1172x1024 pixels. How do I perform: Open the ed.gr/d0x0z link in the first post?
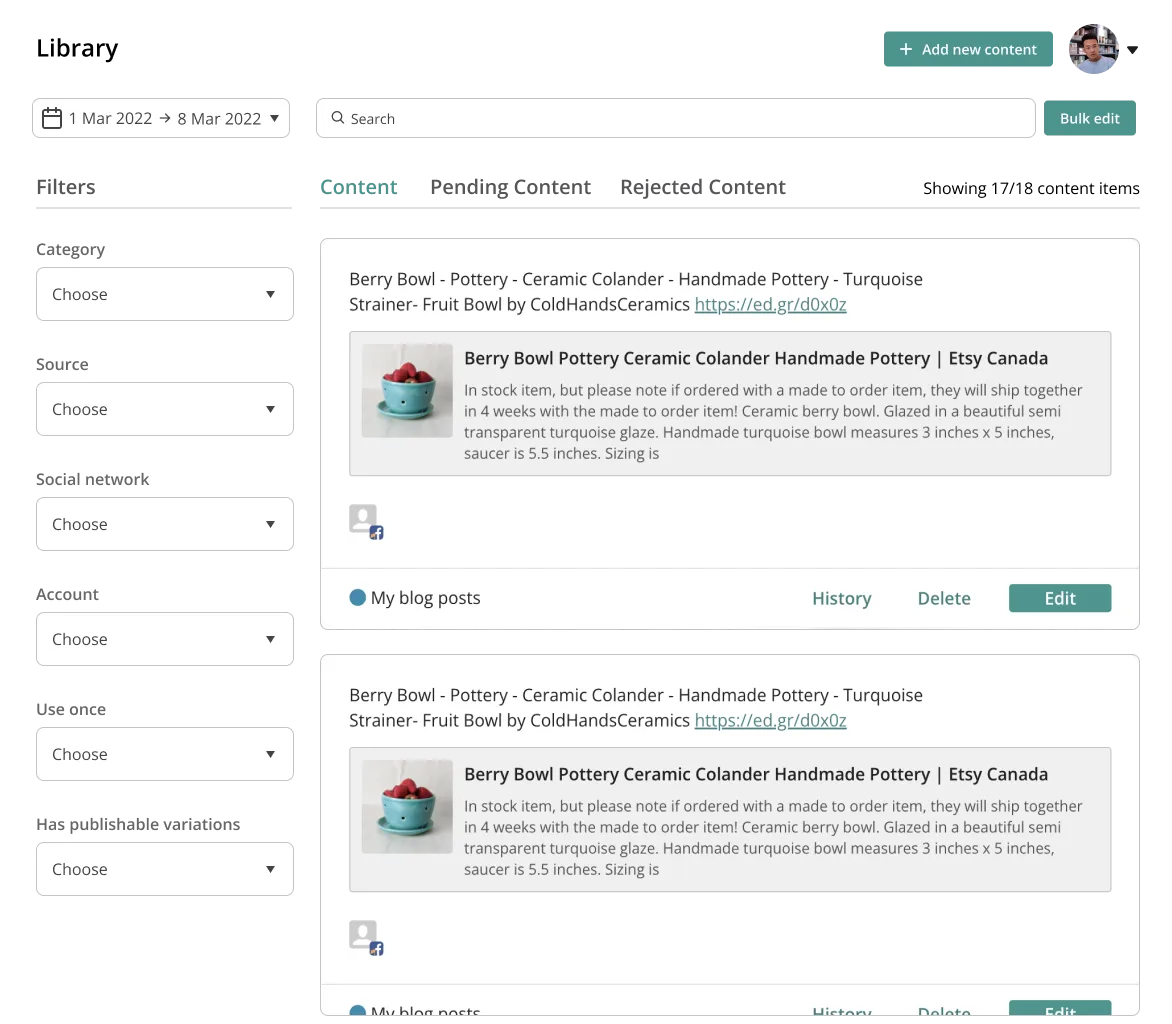(770, 304)
